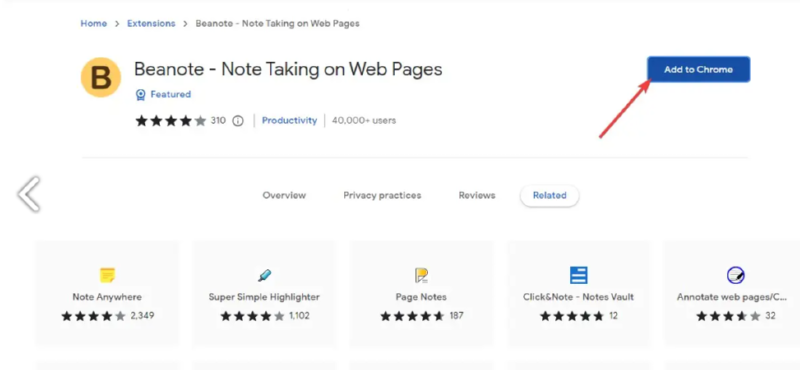Click the Annotate web pages pencil icon
The image size is (800, 370).
[735, 276]
